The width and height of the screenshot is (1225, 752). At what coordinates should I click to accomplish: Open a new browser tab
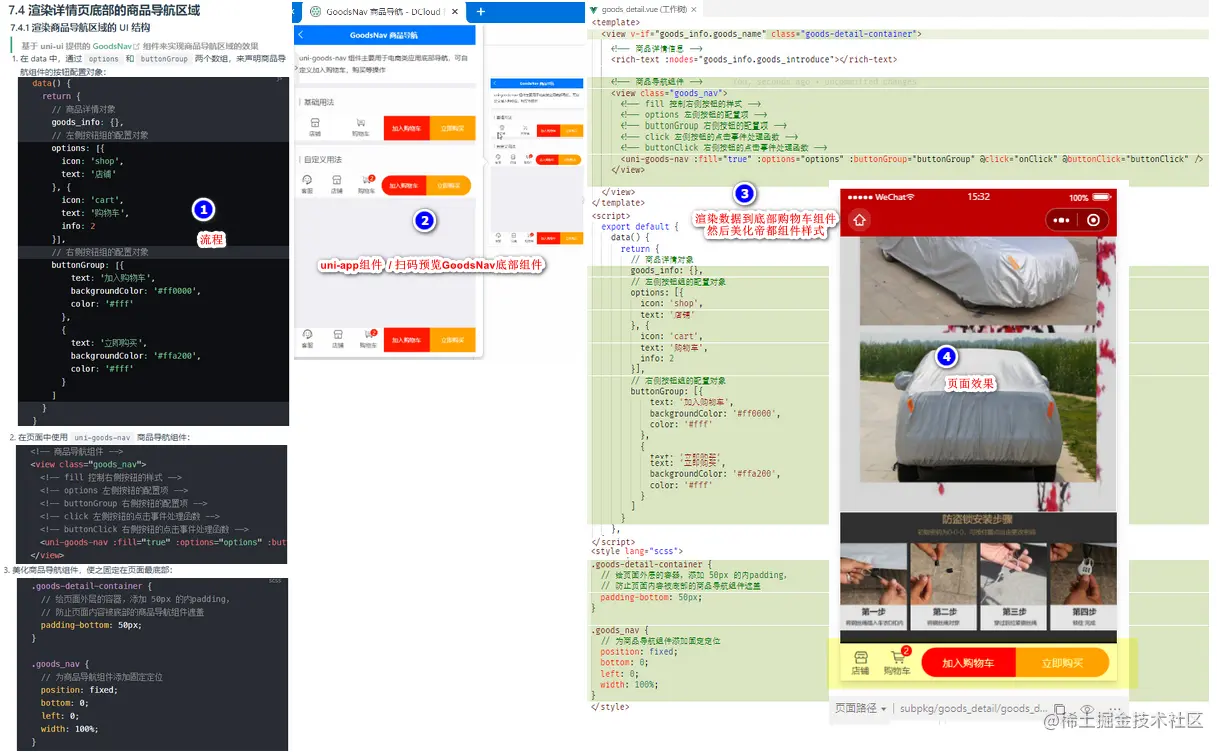click(481, 12)
